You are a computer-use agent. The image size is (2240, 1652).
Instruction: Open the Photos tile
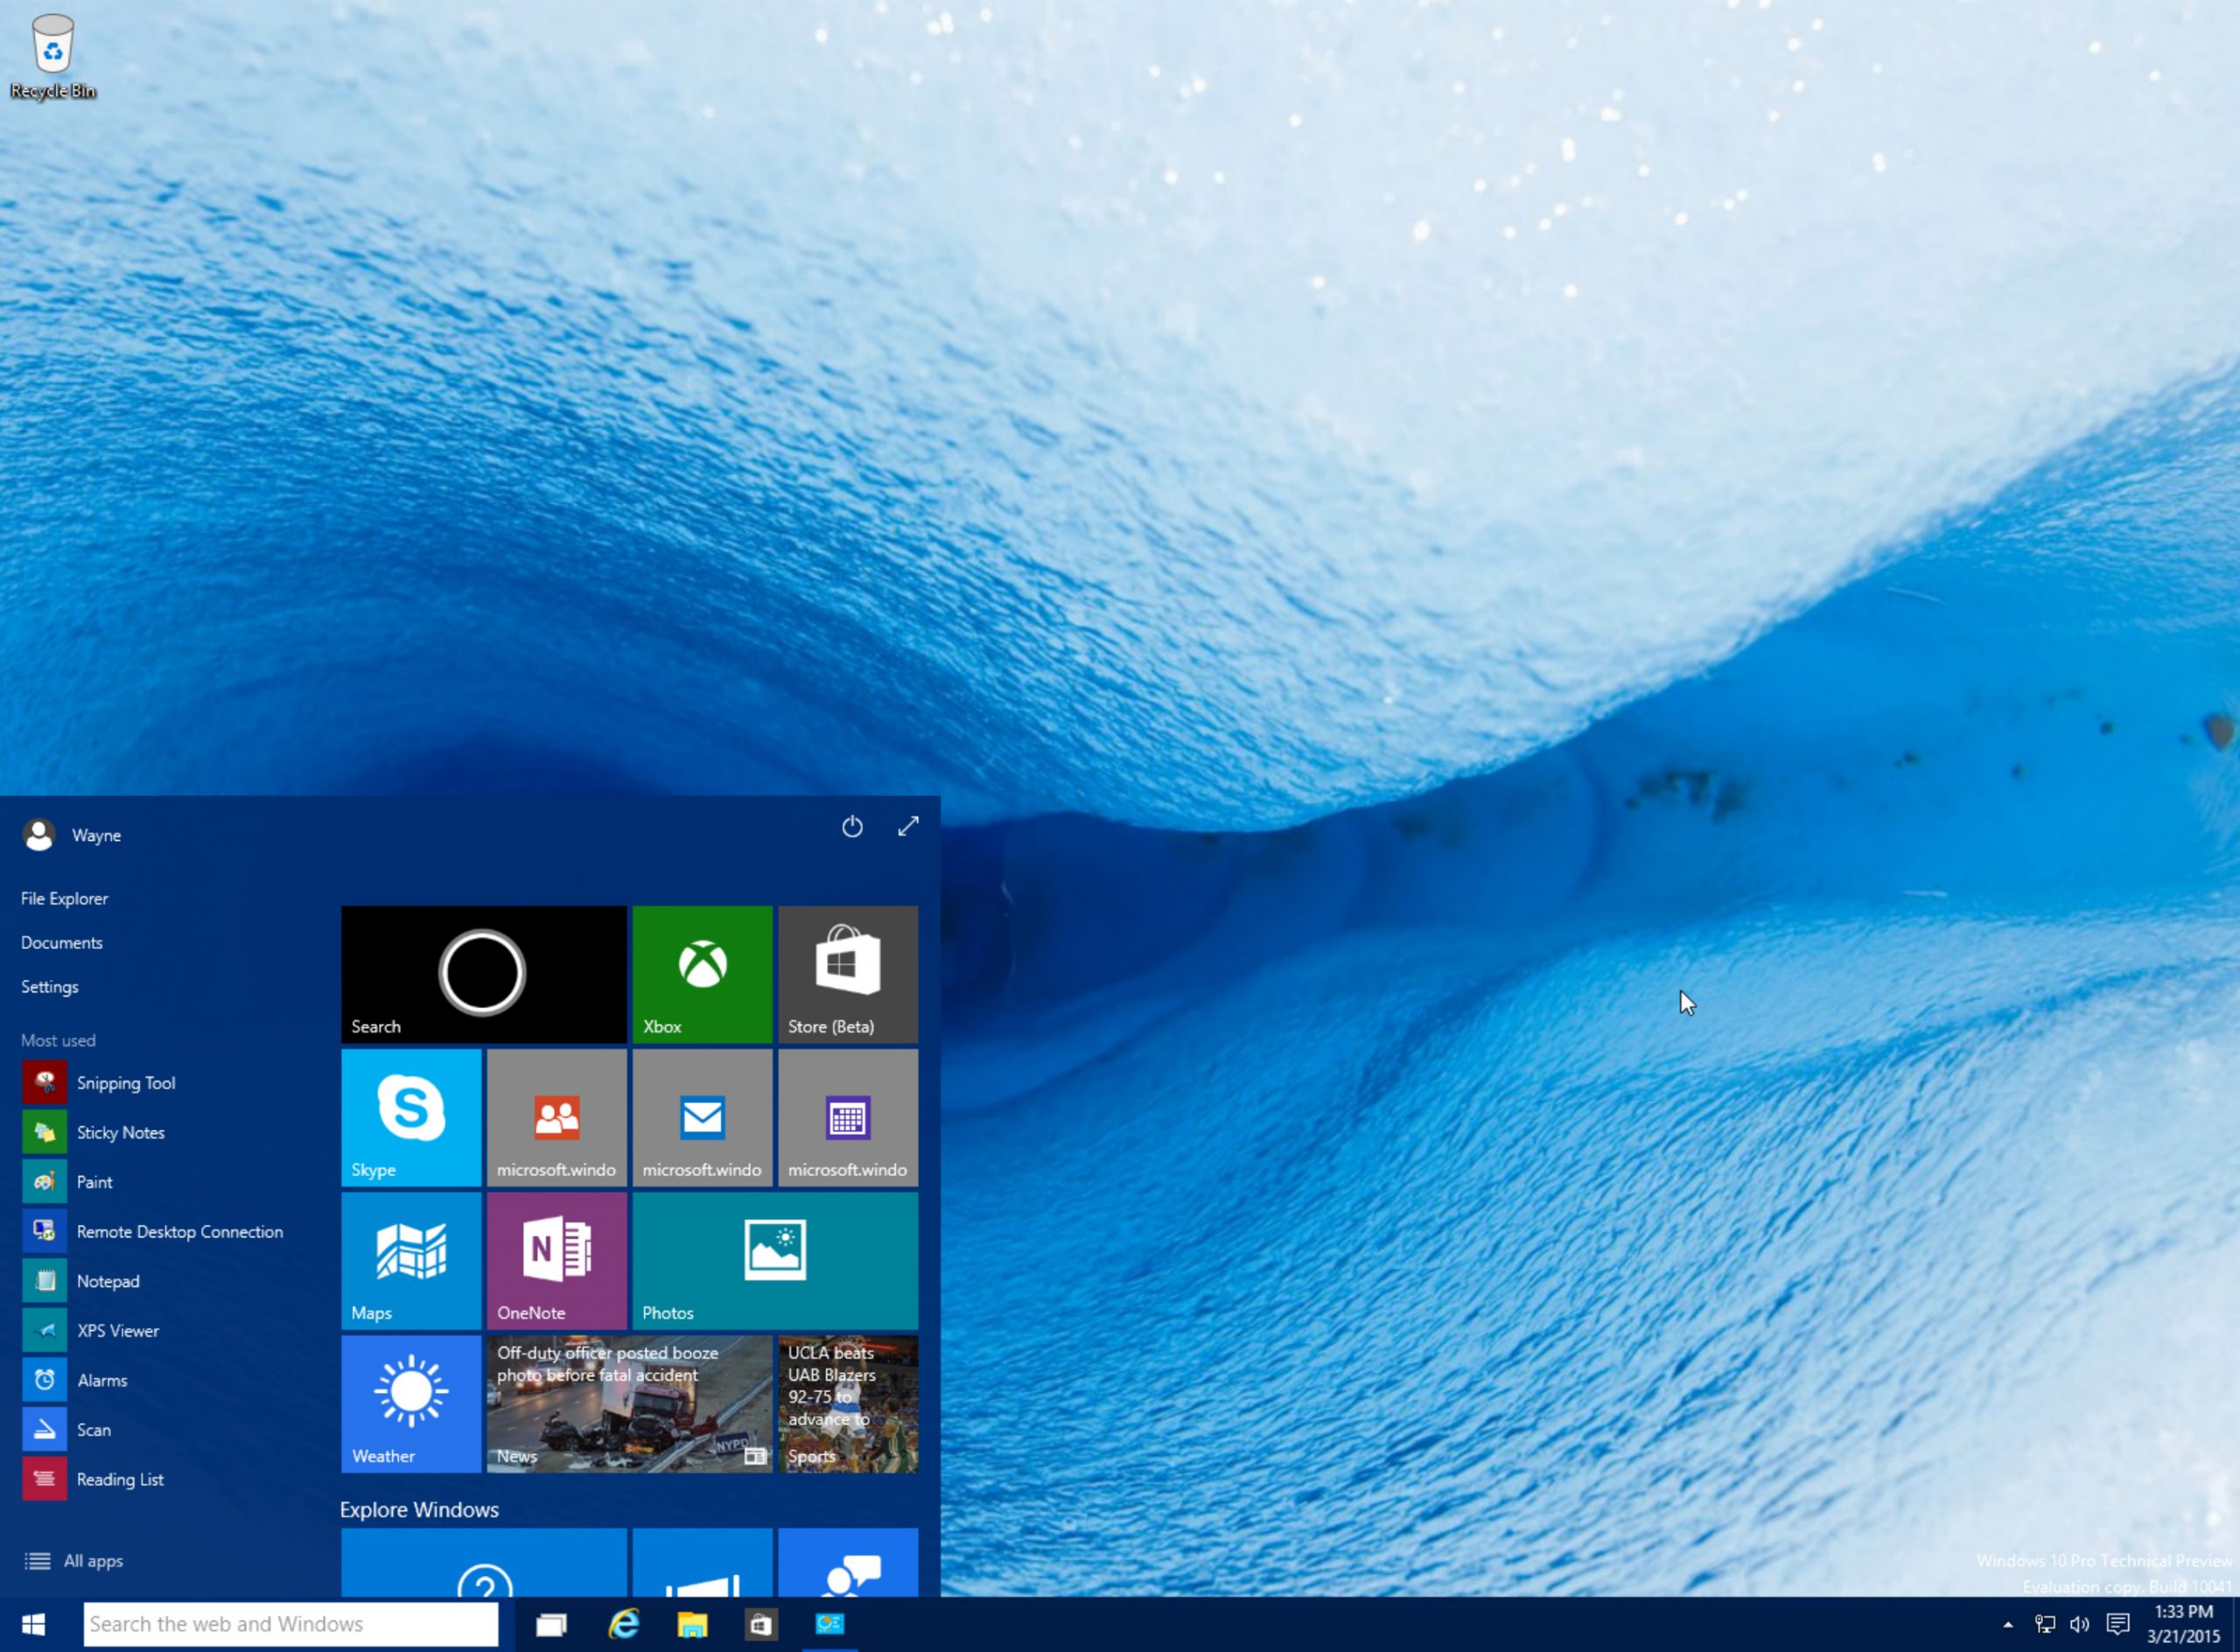775,1261
